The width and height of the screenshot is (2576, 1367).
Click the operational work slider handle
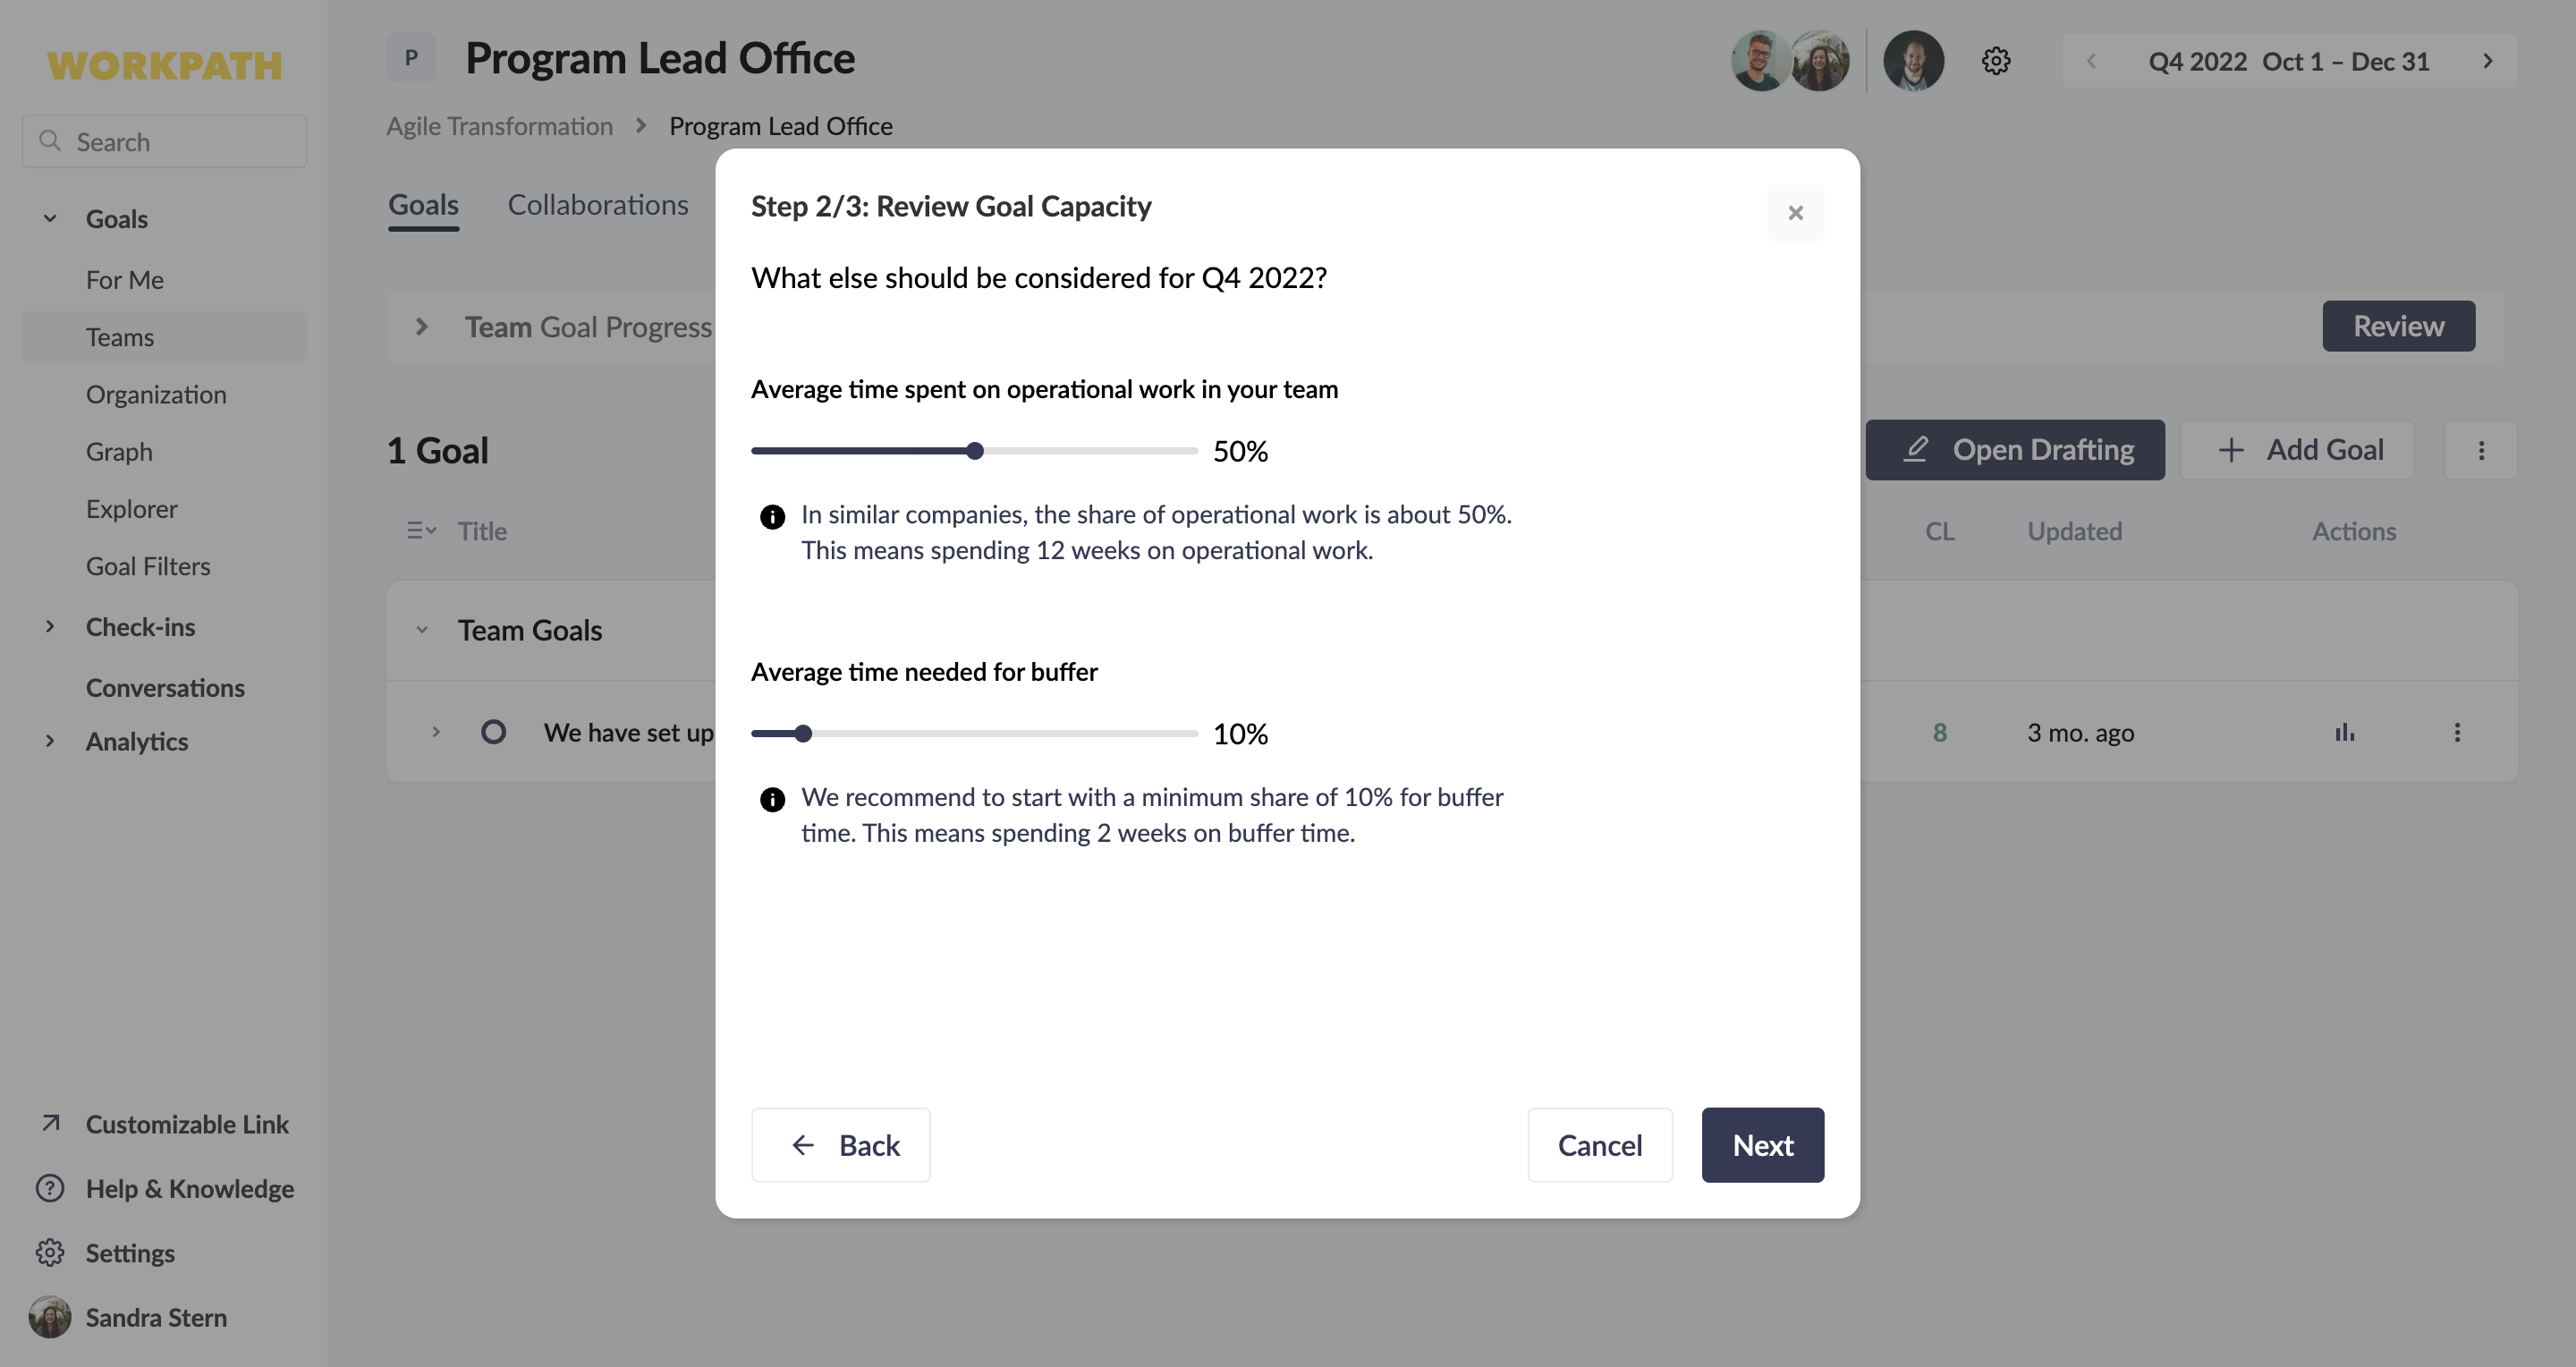tap(975, 451)
